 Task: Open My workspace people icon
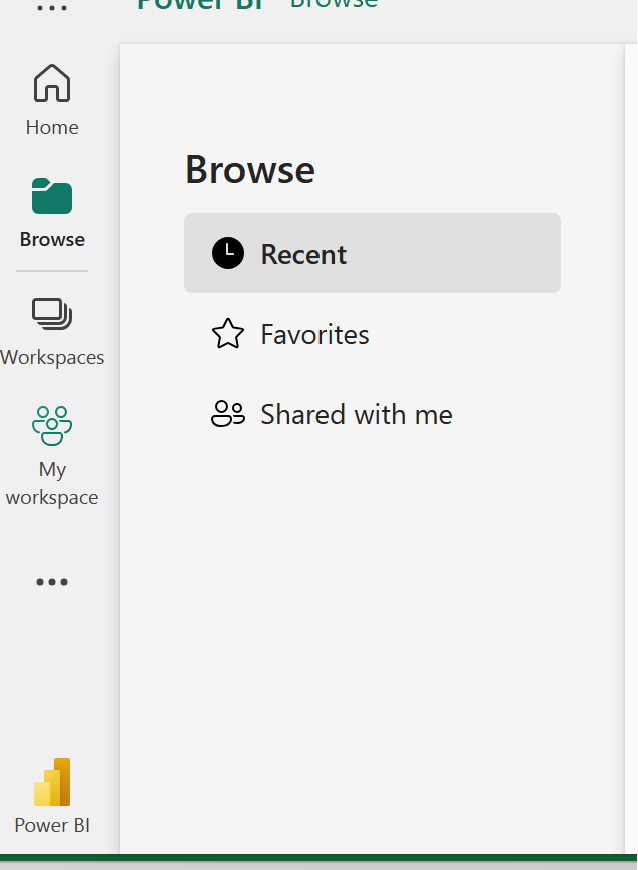52,426
